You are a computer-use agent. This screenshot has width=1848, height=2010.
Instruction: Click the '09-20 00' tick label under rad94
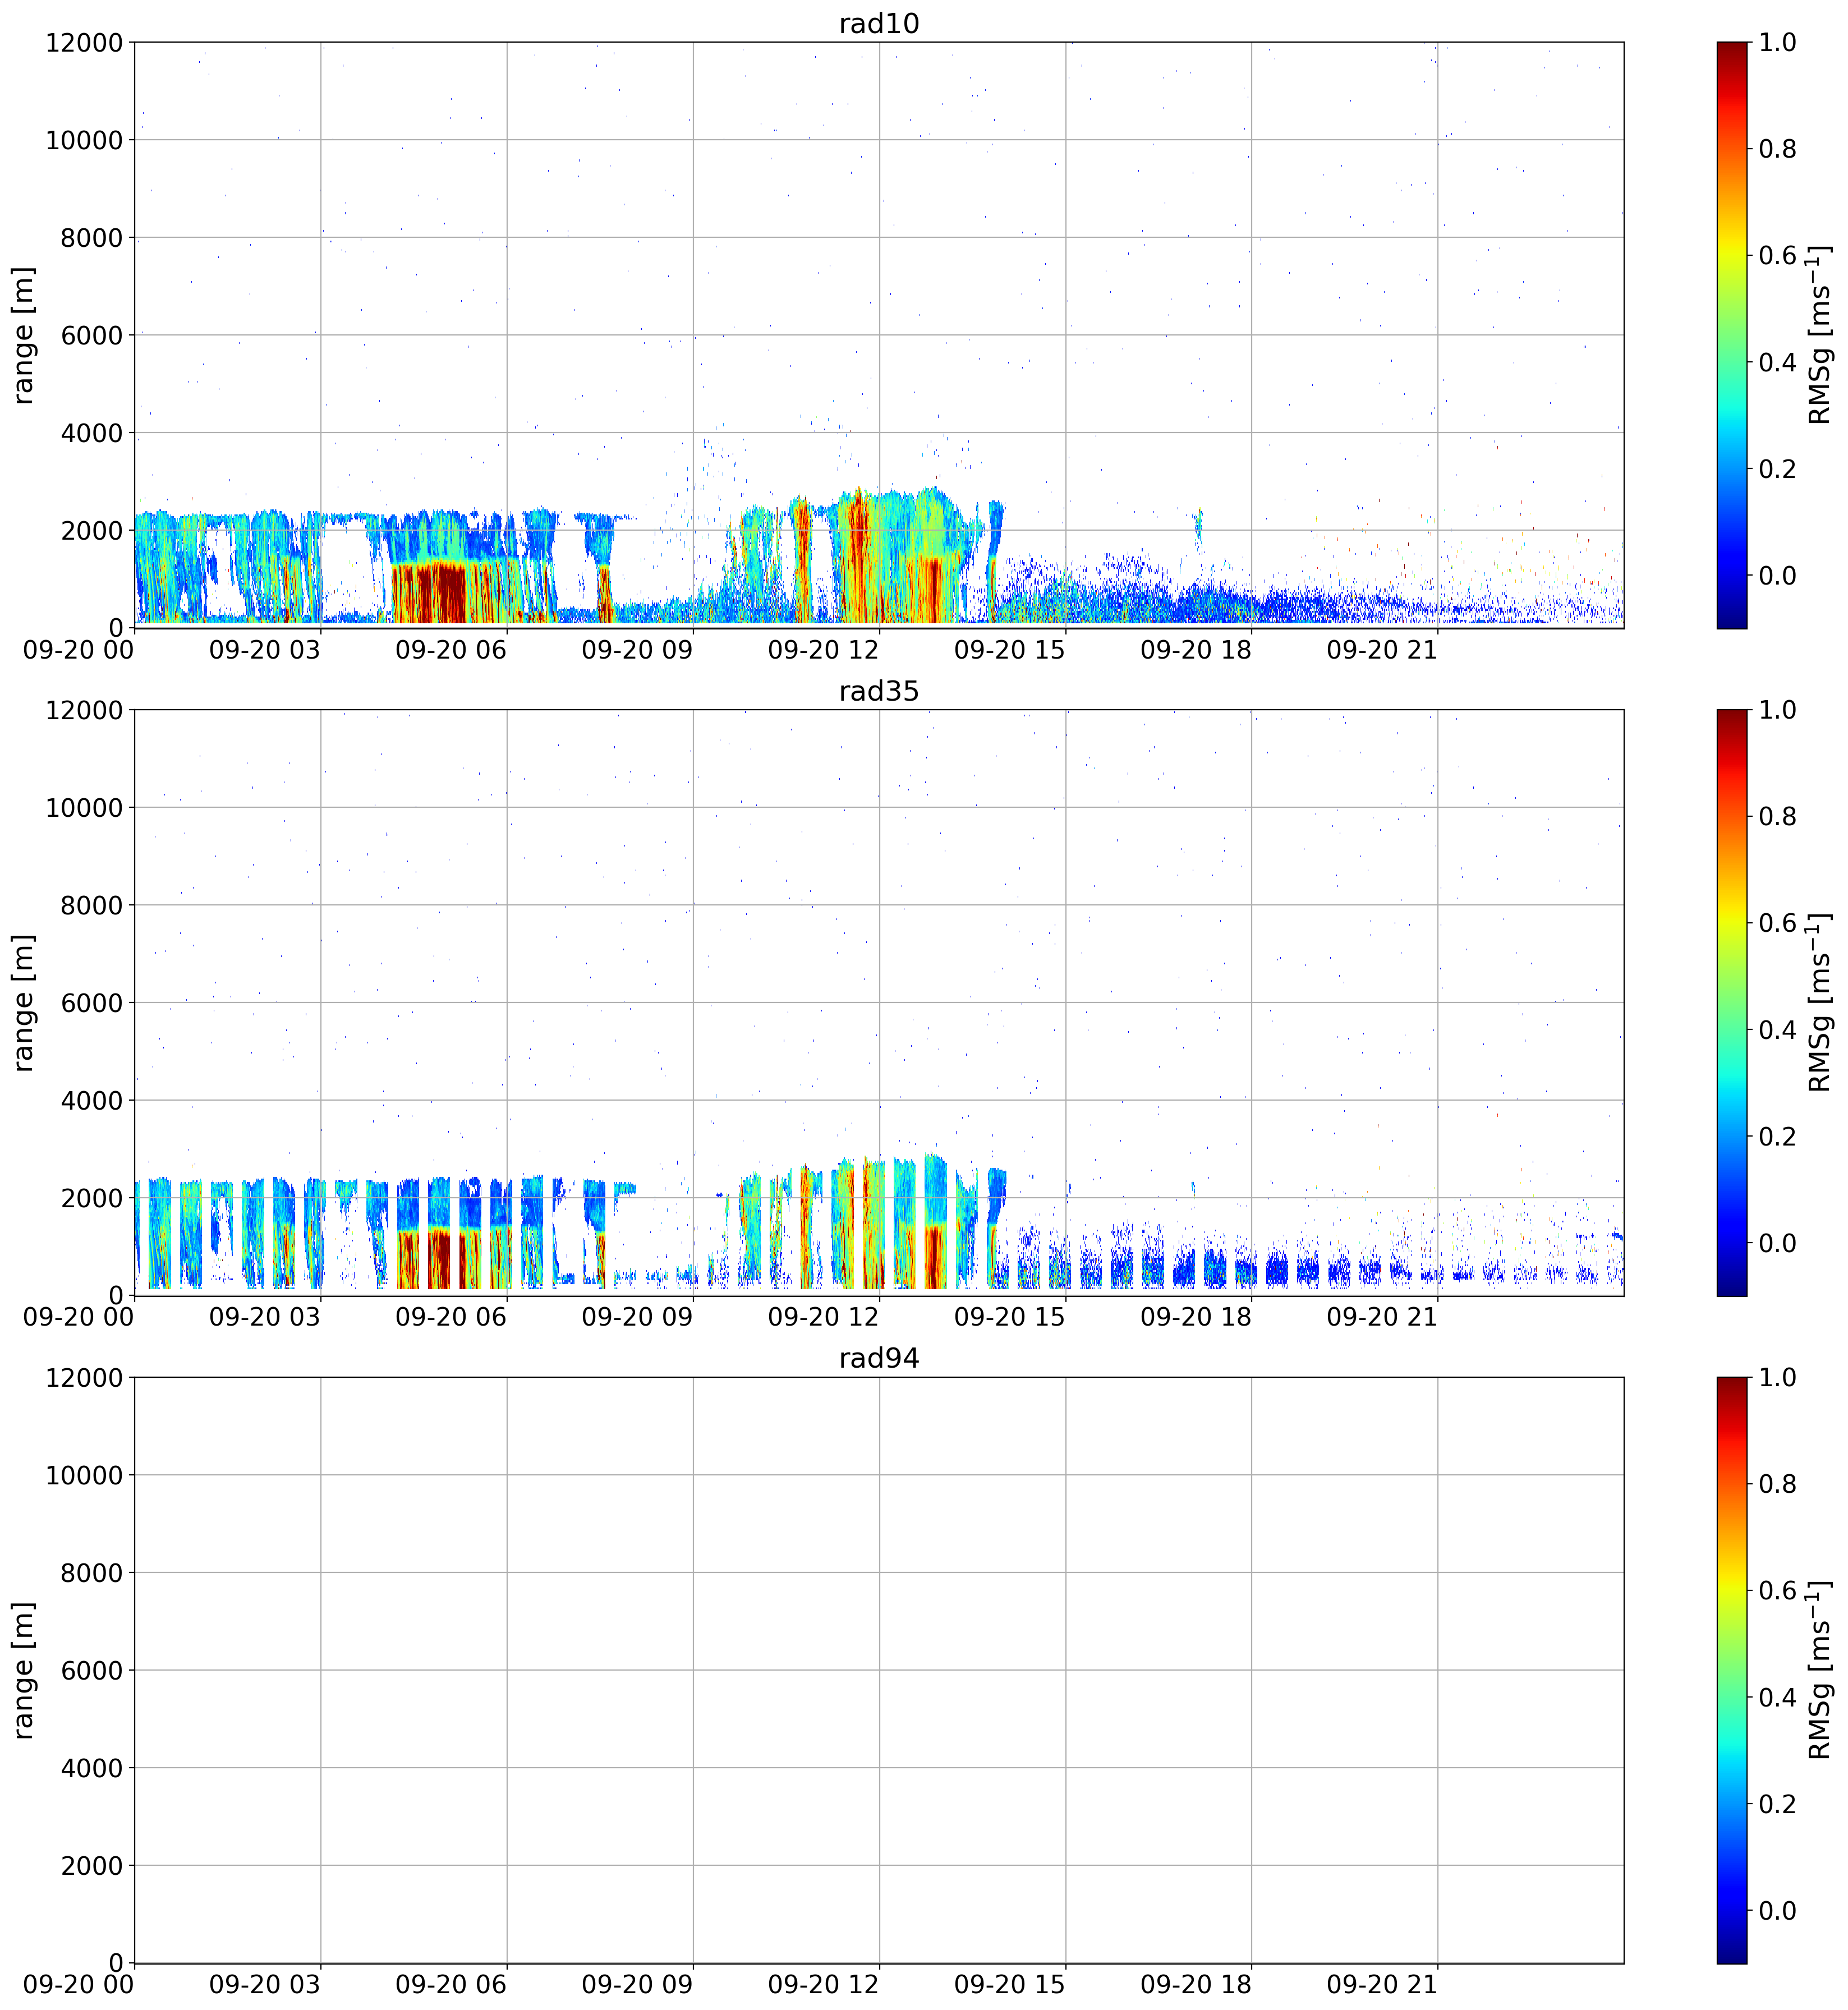(x=79, y=1985)
